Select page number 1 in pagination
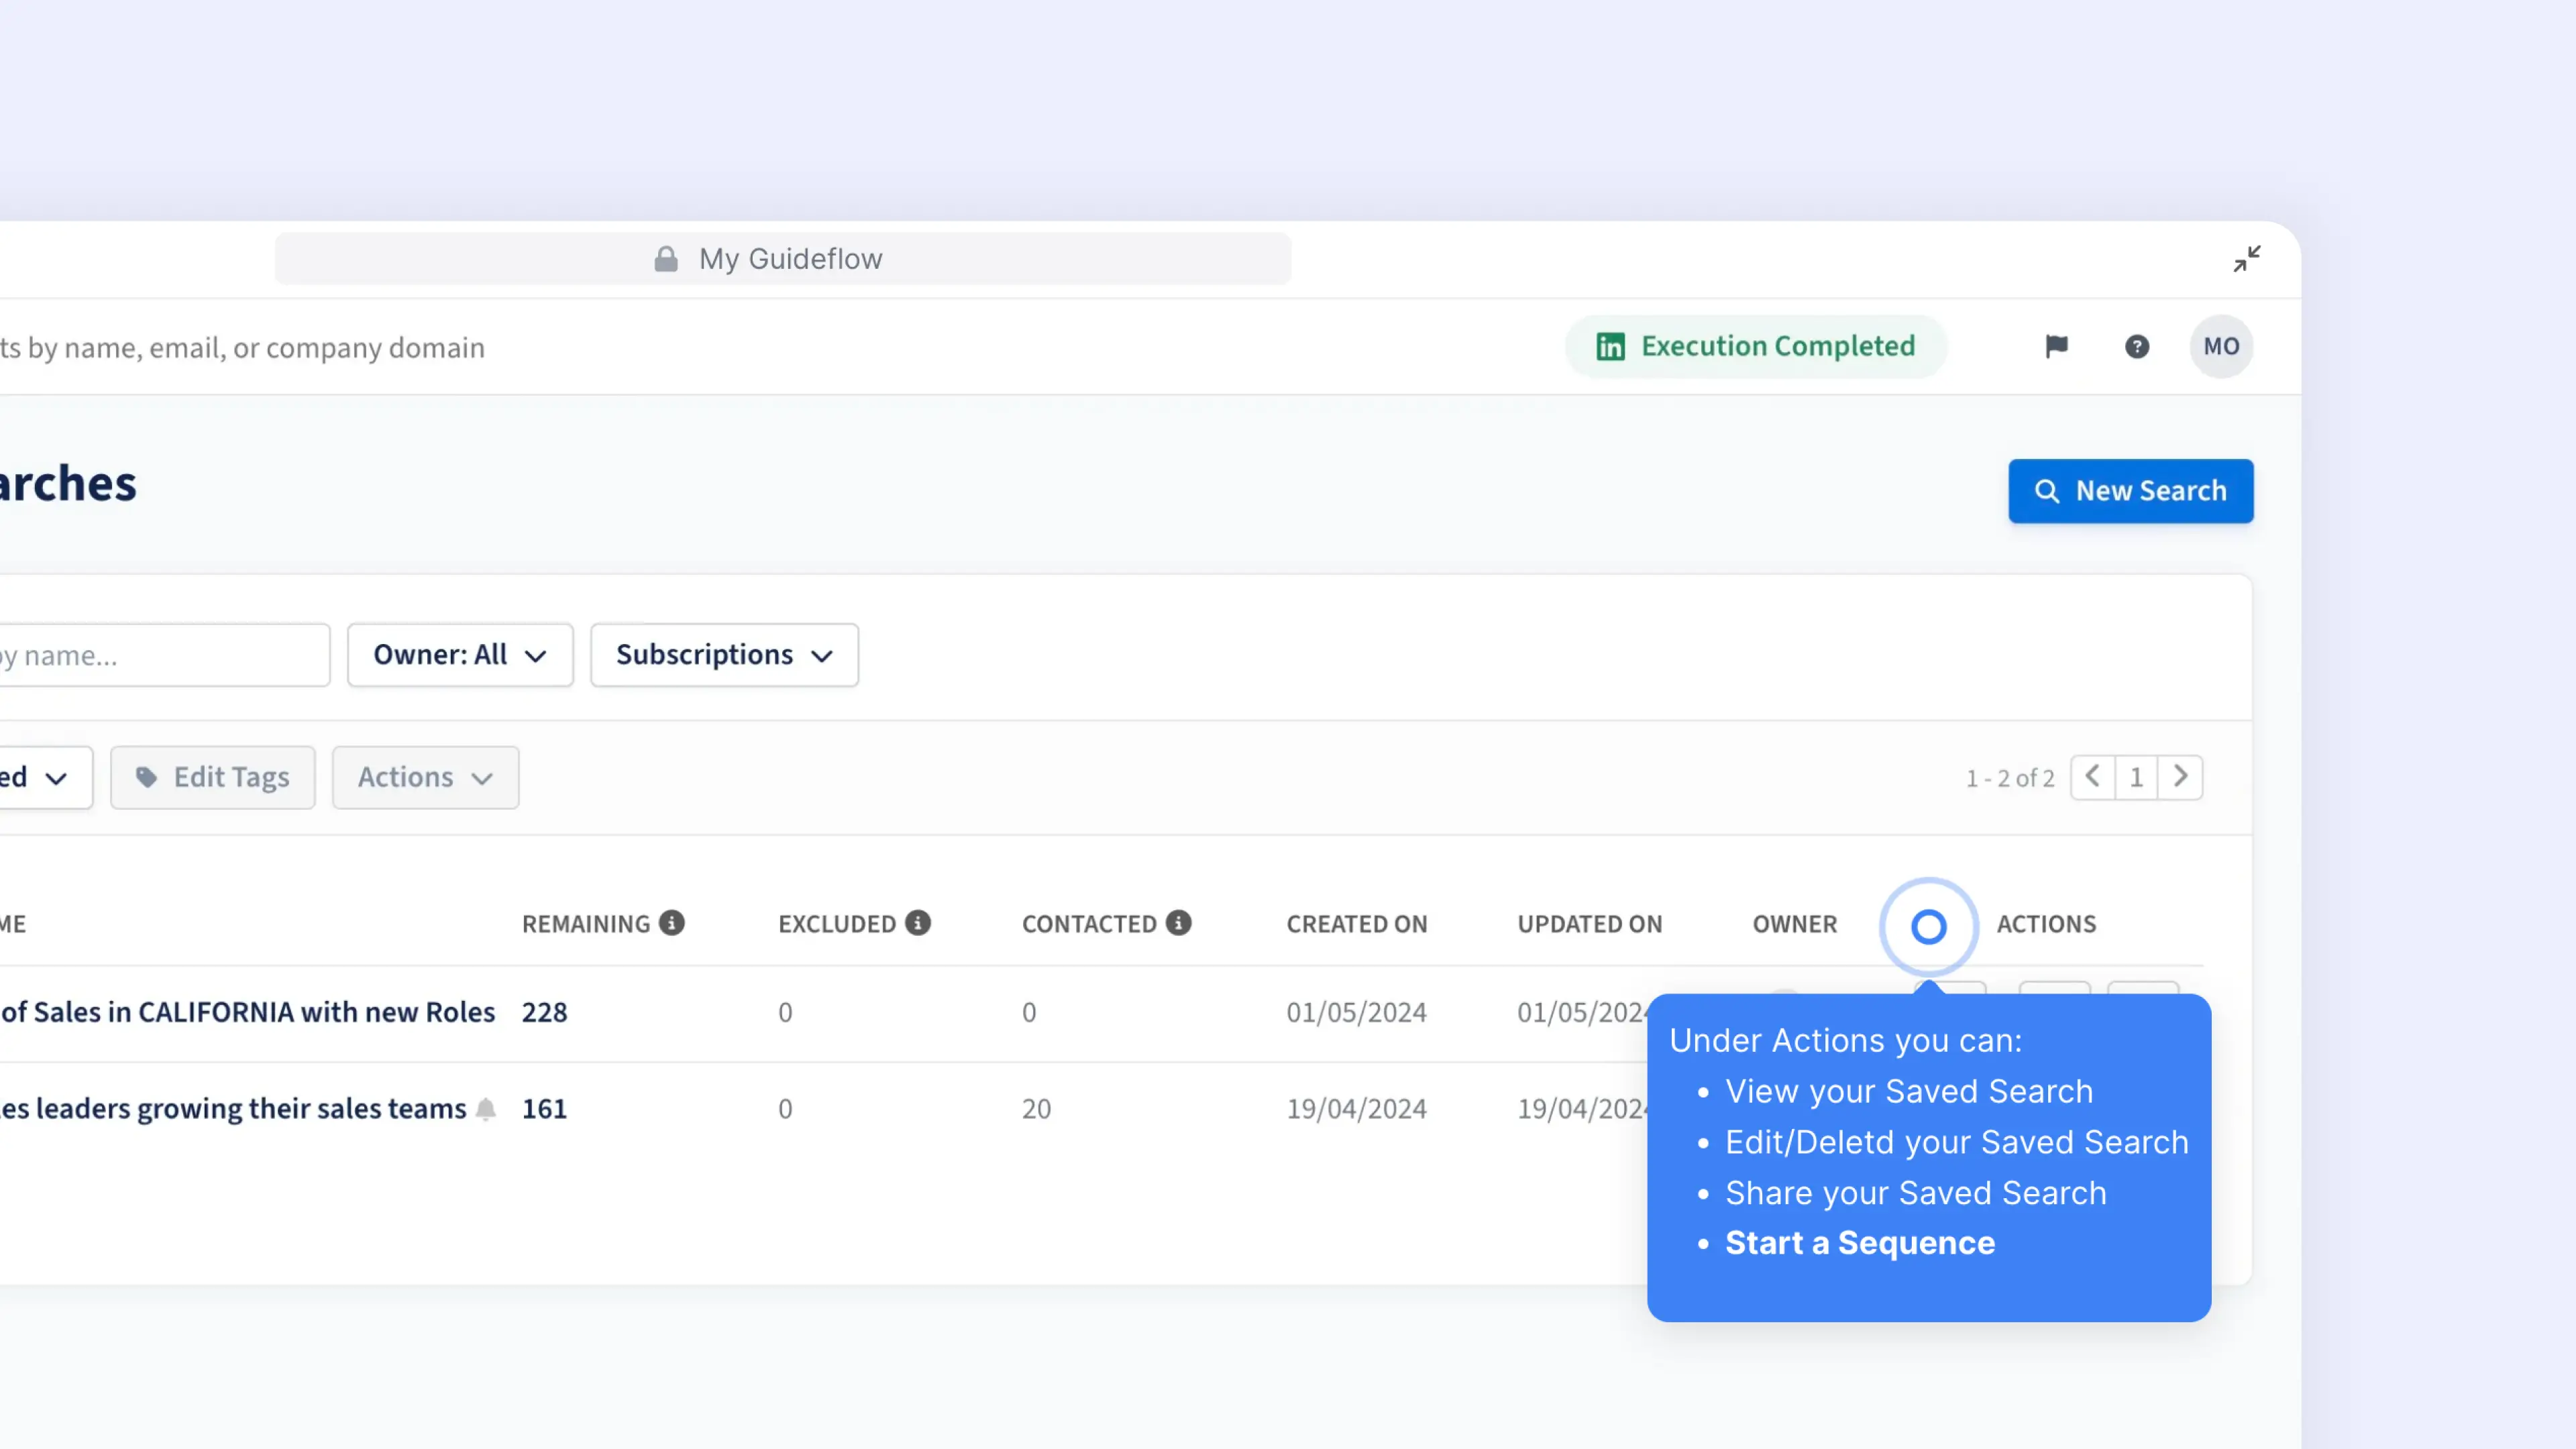 click(2136, 777)
